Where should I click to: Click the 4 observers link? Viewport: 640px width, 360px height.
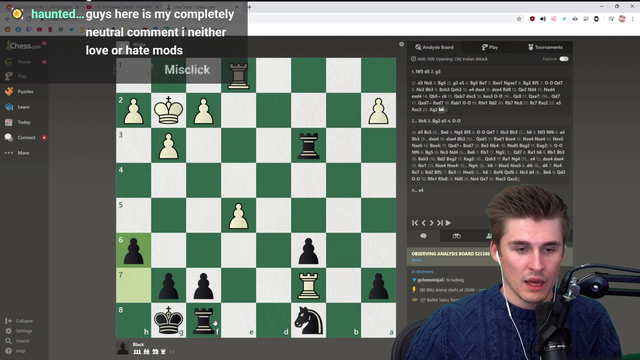point(422,271)
